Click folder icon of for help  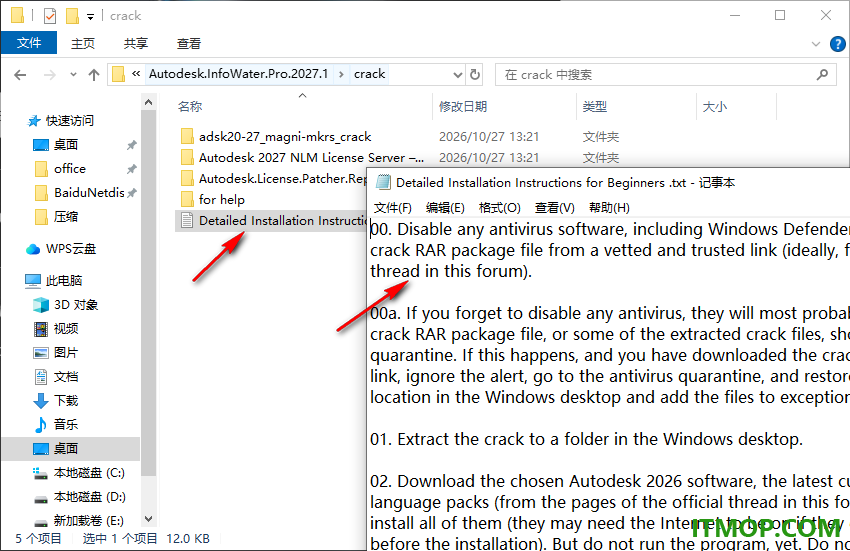click(x=187, y=200)
